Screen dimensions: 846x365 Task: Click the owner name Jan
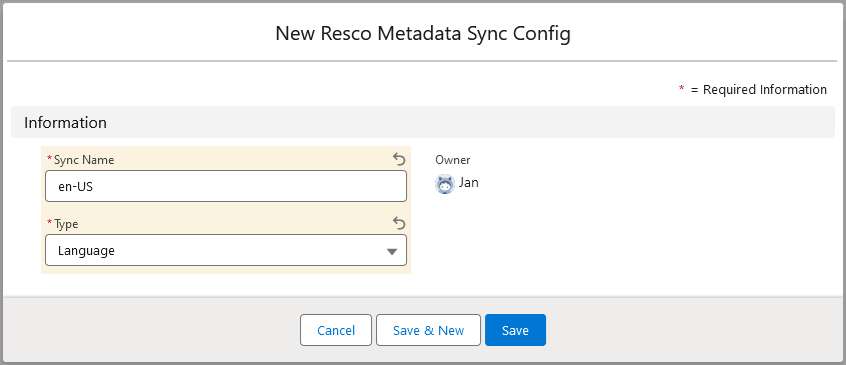click(468, 183)
